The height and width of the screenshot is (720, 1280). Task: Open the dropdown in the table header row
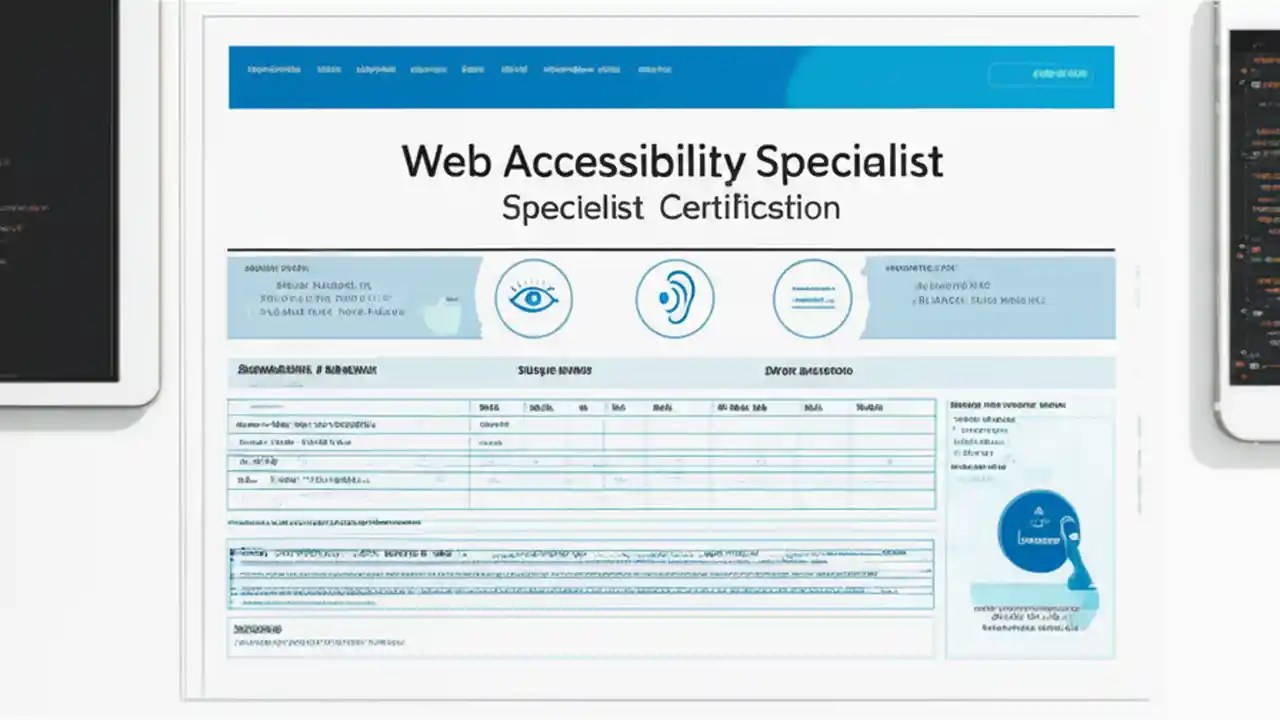268,407
